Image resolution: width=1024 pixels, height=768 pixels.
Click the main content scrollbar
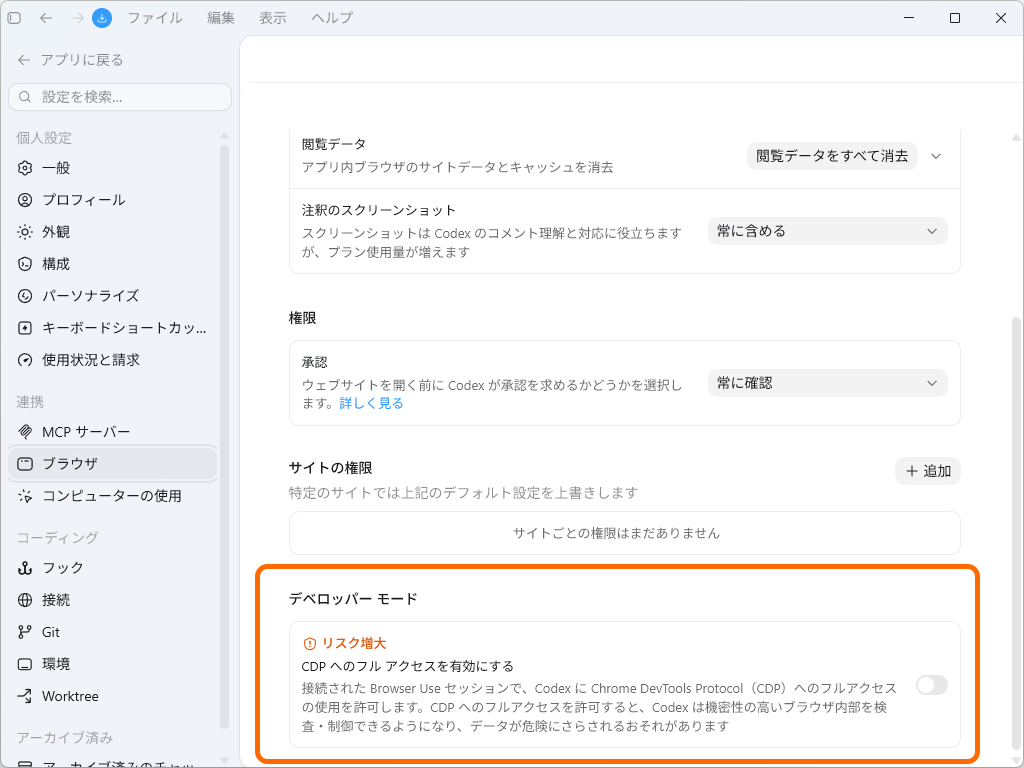(x=1016, y=534)
